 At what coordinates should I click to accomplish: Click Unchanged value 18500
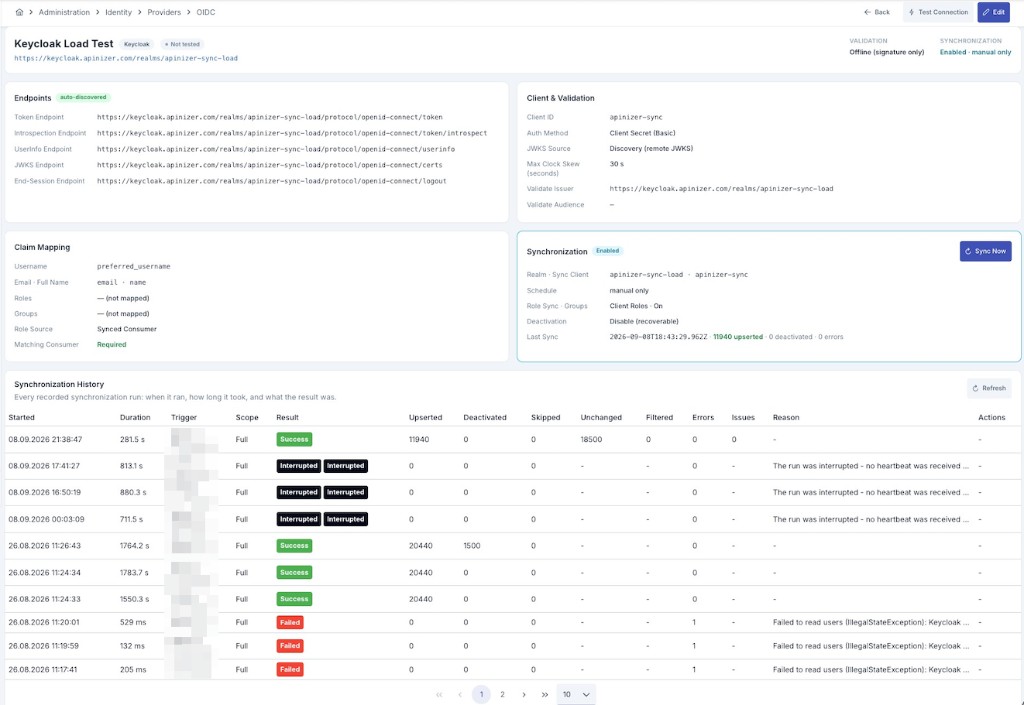click(591, 439)
